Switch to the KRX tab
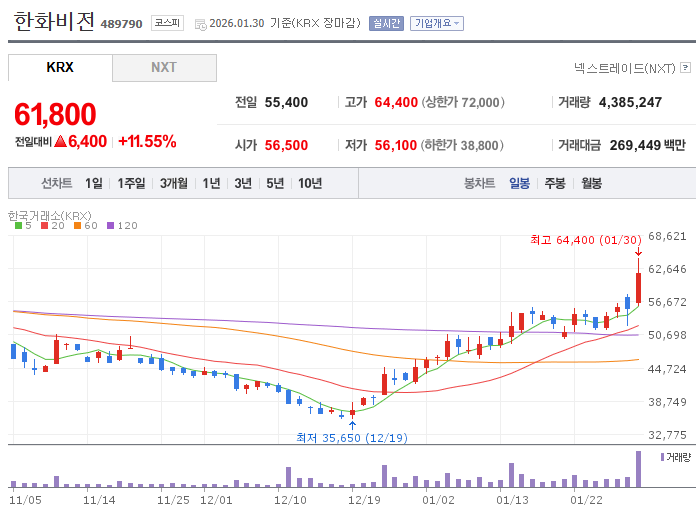Screen dimensions: 696x510 [60, 67]
